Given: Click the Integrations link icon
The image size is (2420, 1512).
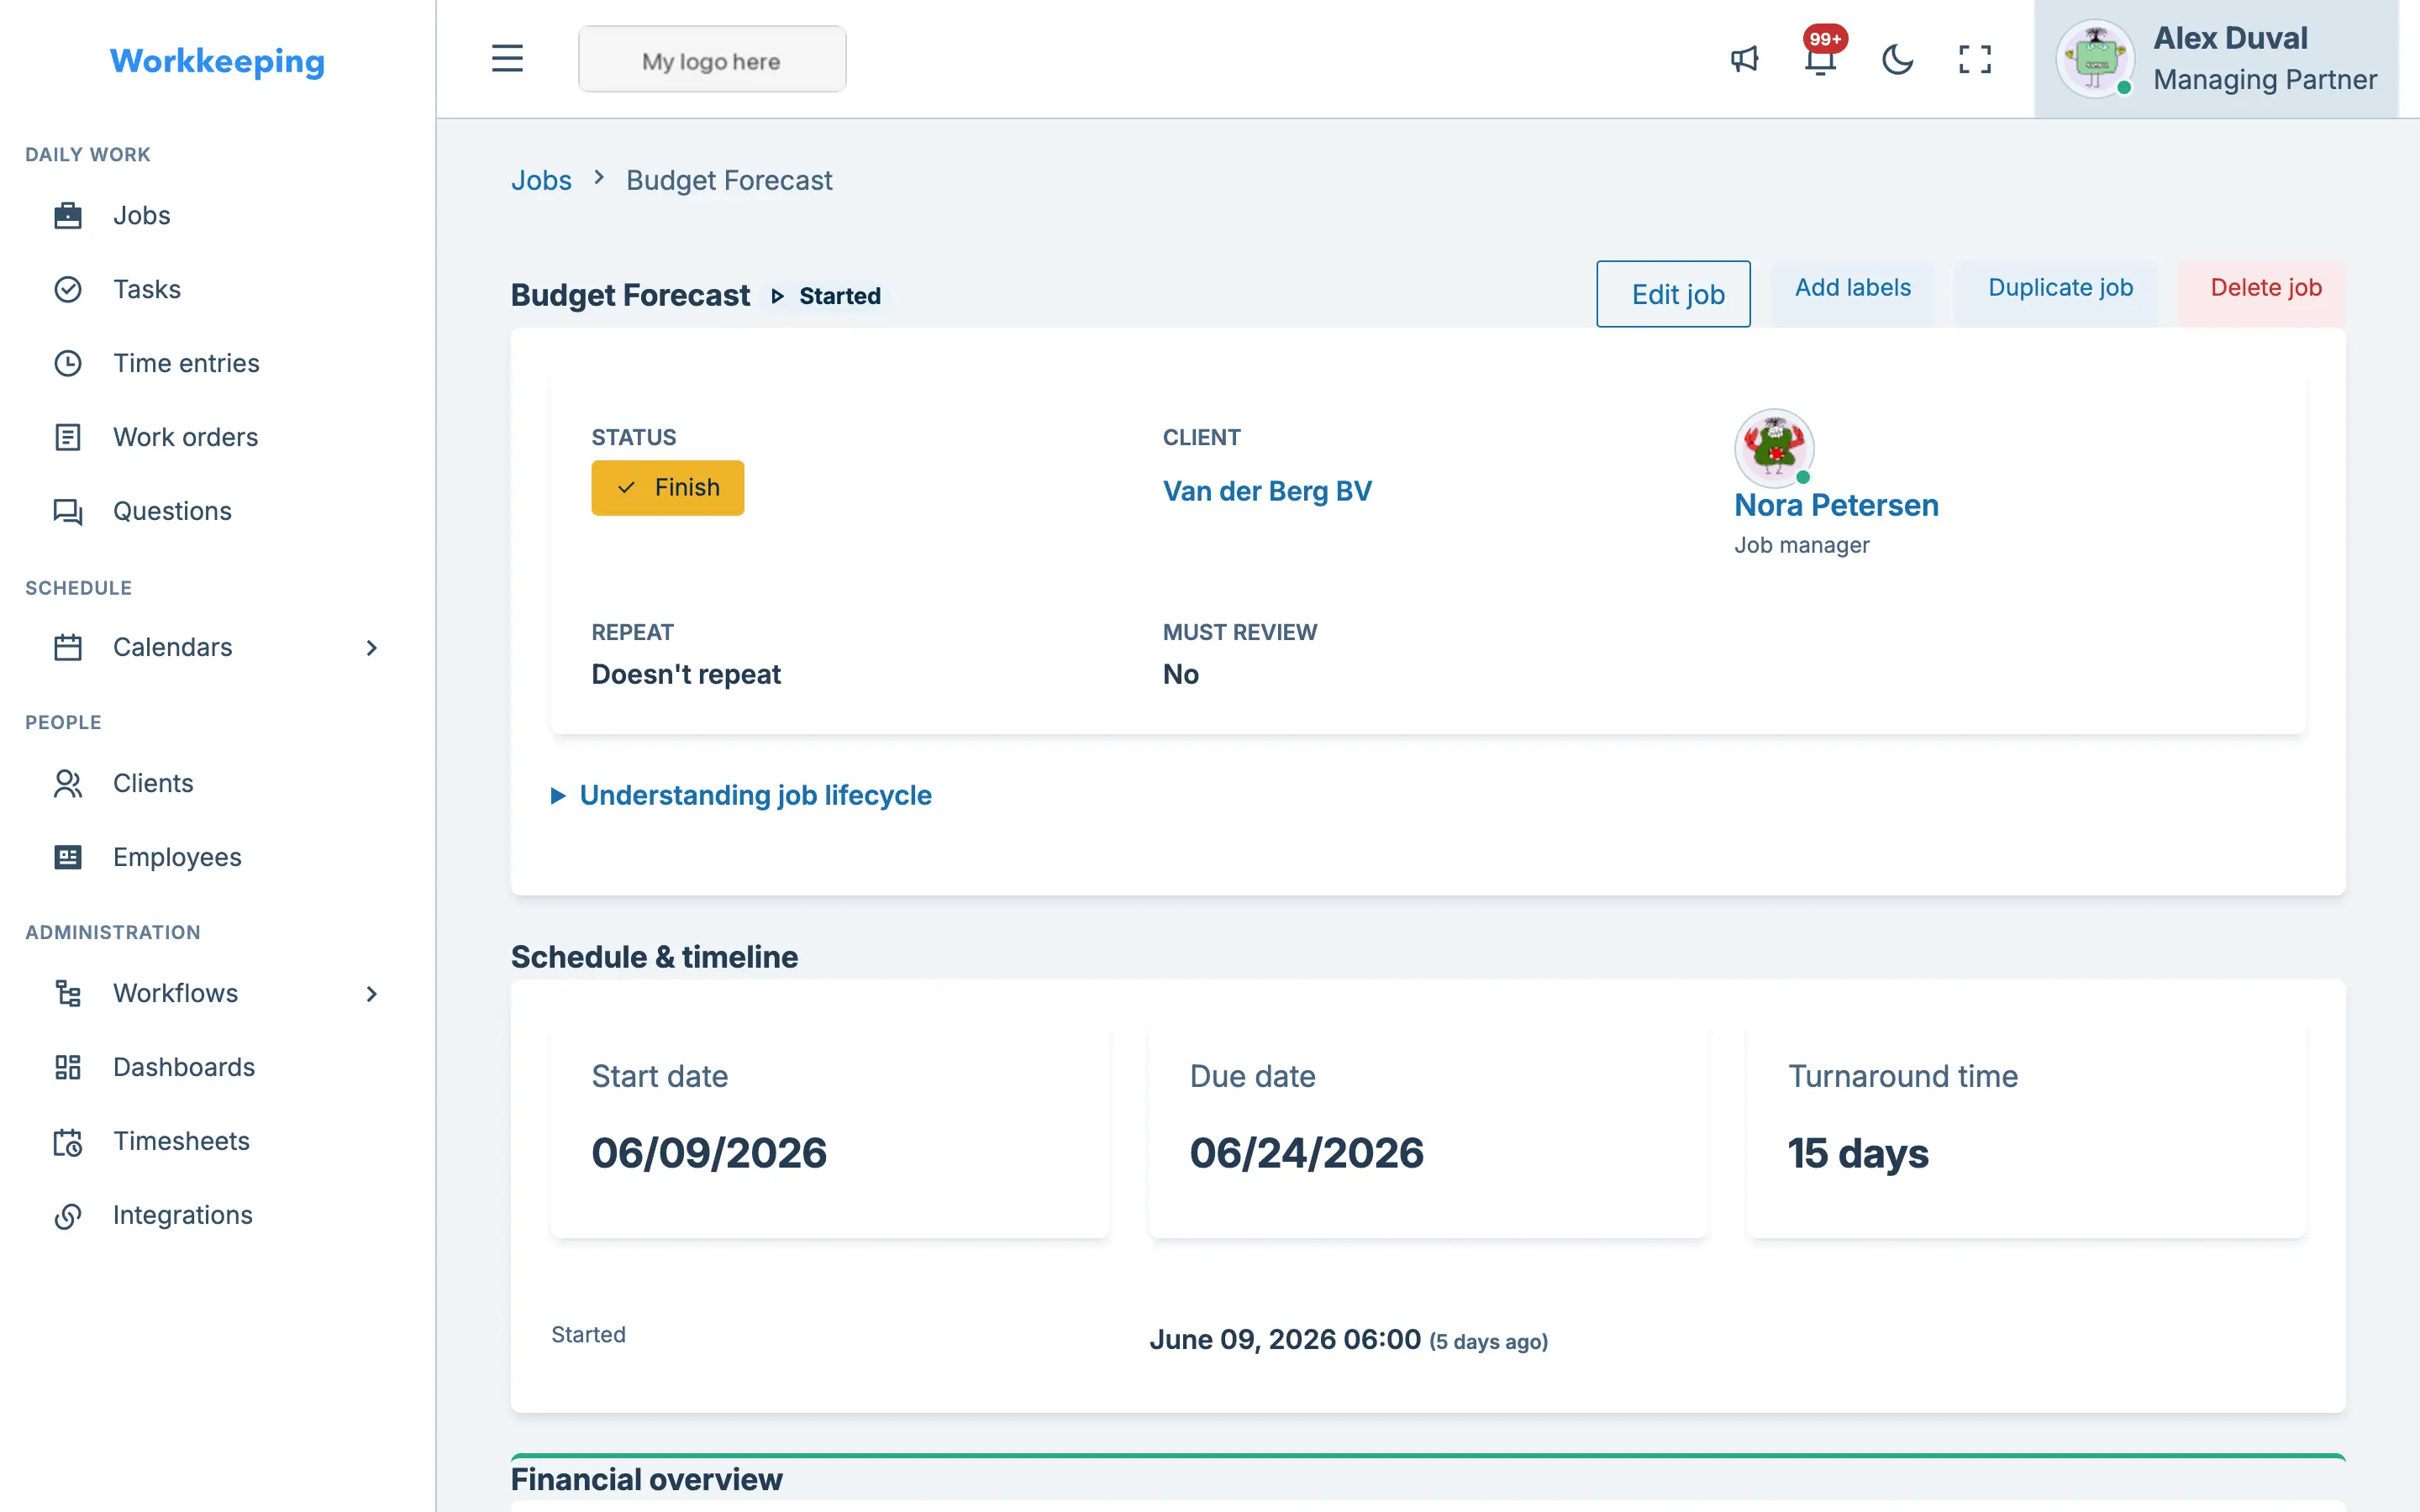Looking at the screenshot, I should point(68,1215).
